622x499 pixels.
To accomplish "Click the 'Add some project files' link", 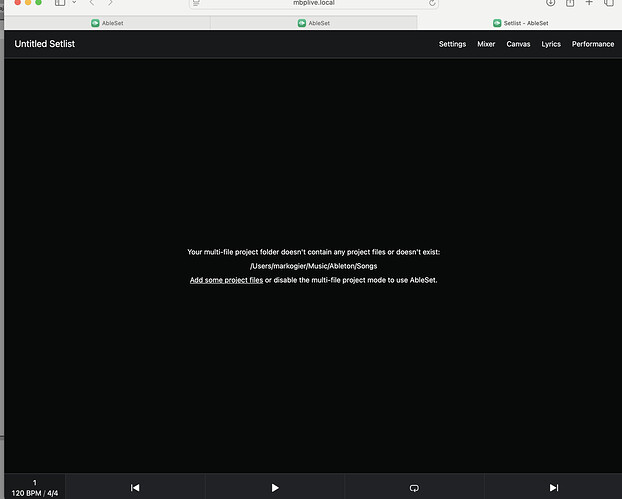I will [x=226, y=280].
